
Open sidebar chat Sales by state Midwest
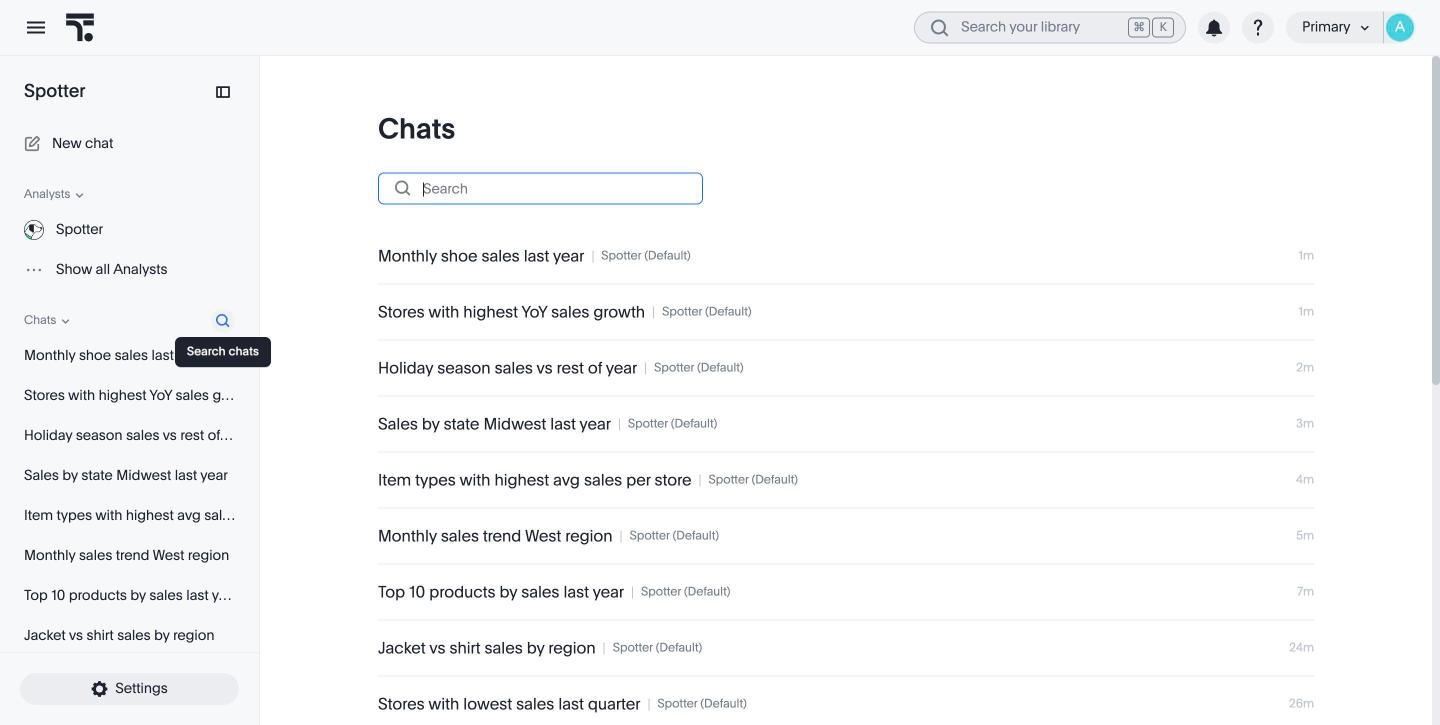(126, 476)
